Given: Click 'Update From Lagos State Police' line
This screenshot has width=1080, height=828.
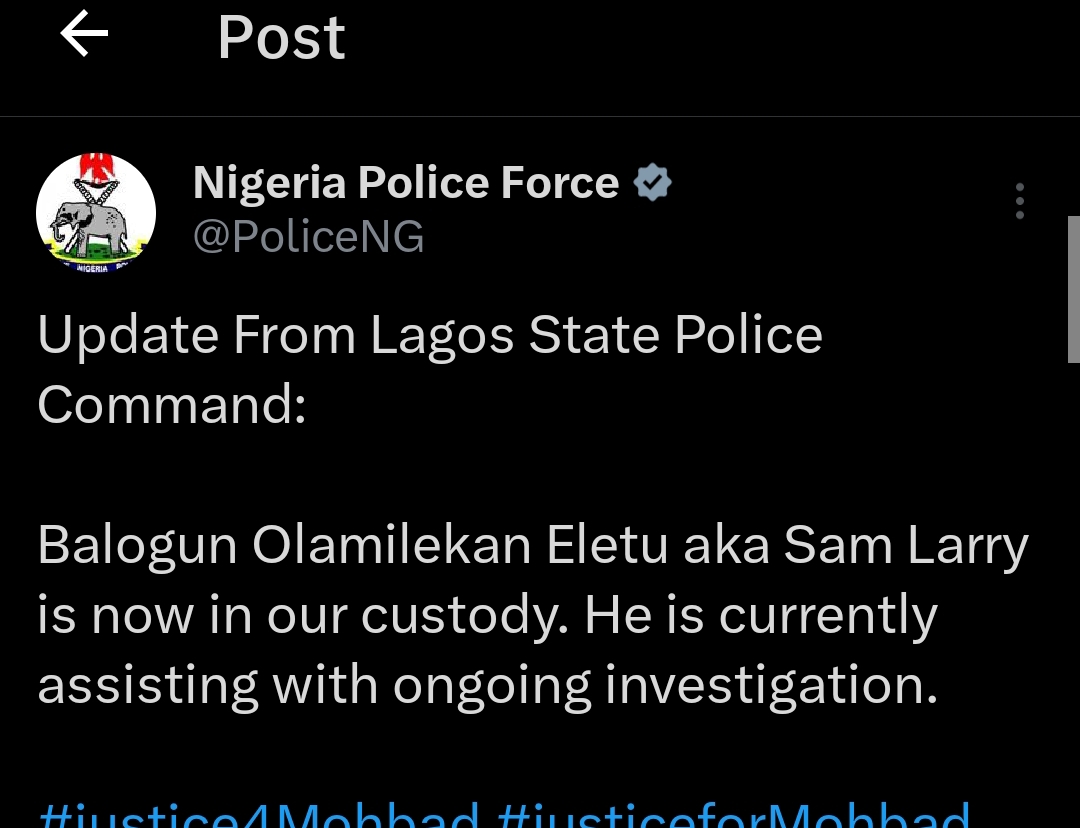Looking at the screenshot, I should (x=430, y=336).
